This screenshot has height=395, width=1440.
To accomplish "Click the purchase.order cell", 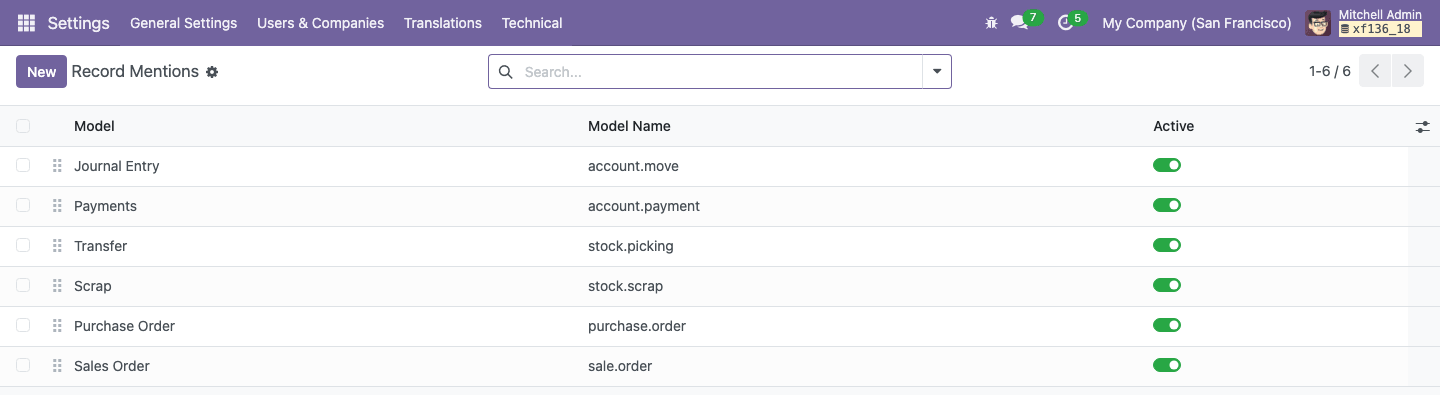I will pos(637,326).
